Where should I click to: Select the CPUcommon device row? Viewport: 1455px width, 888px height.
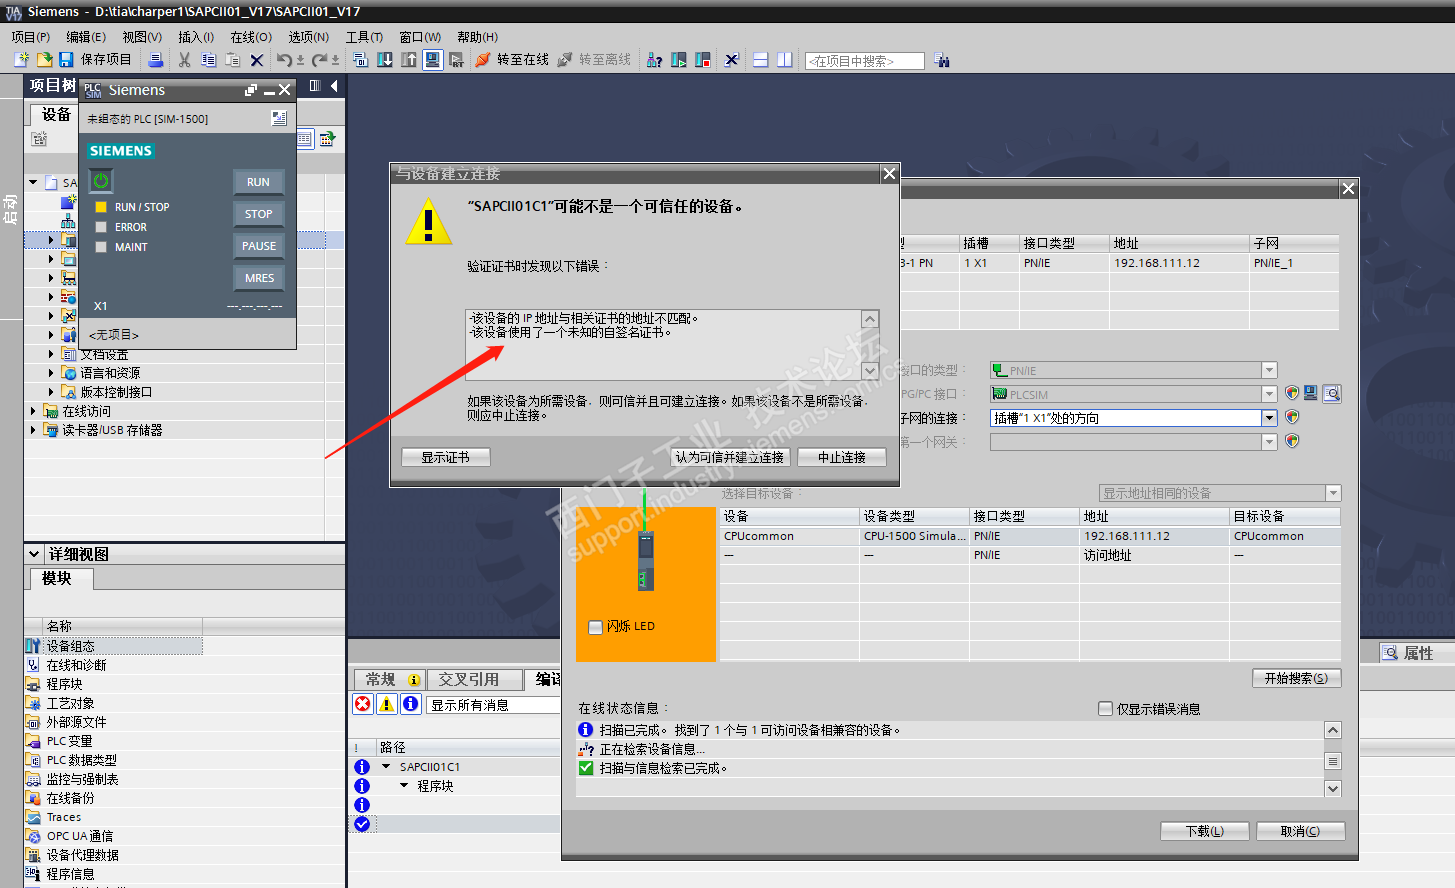[1030, 536]
